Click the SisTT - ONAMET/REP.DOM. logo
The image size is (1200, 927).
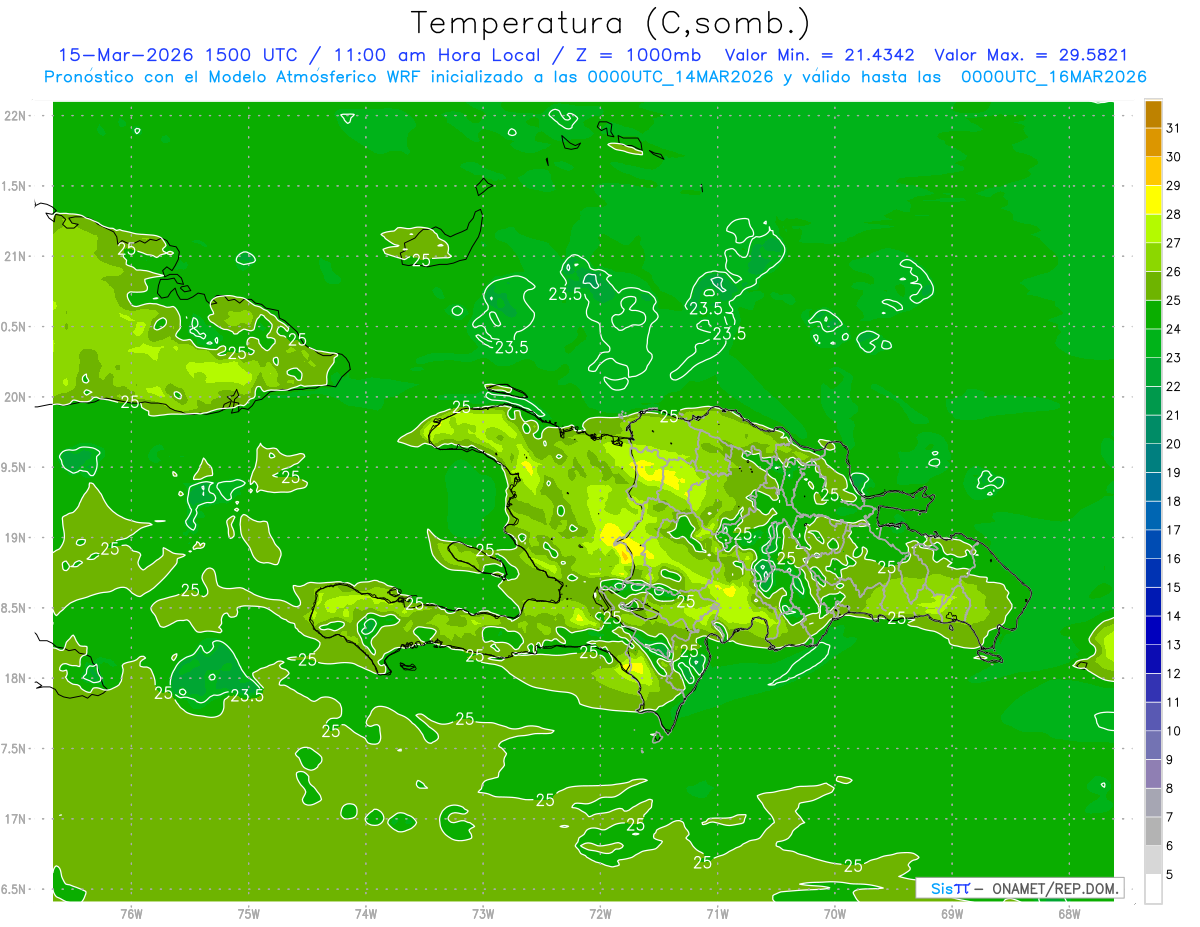click(x=1019, y=888)
